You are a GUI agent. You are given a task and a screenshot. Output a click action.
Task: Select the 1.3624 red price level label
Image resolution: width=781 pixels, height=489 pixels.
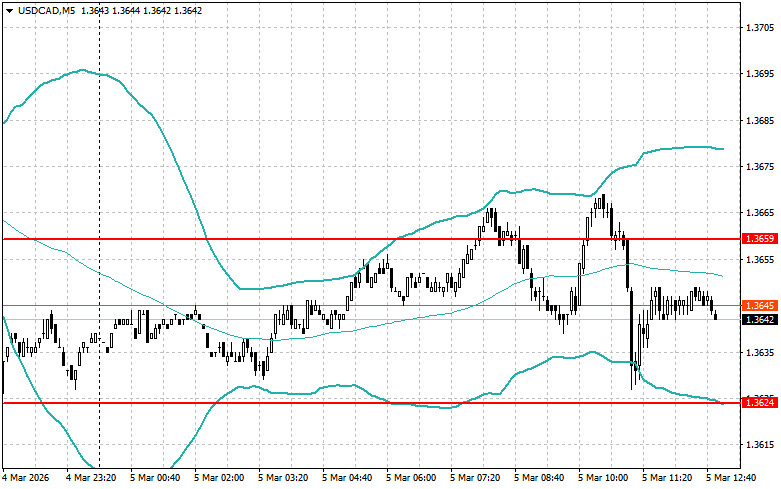coord(760,402)
